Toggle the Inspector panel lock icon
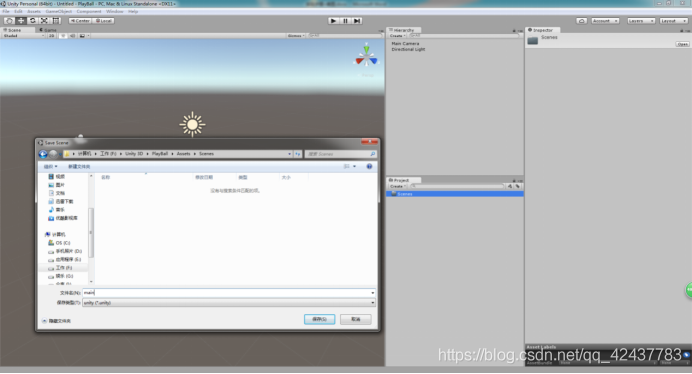 [682, 30]
